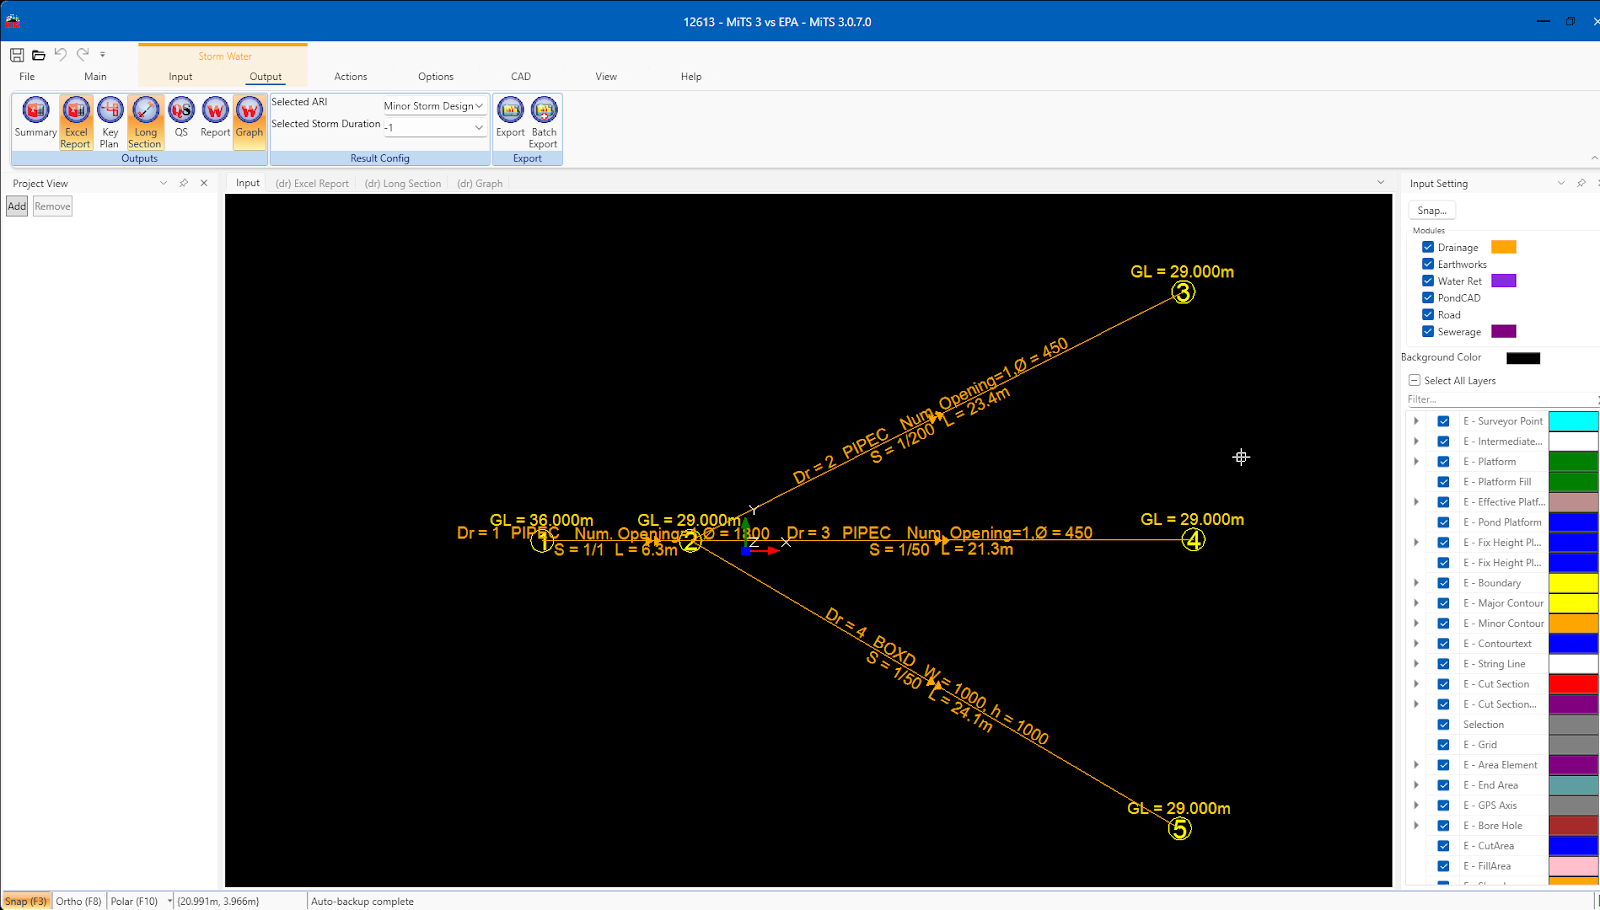1600x910 pixels.
Task: Toggle the Earthworks module checkbox
Action: tap(1428, 264)
